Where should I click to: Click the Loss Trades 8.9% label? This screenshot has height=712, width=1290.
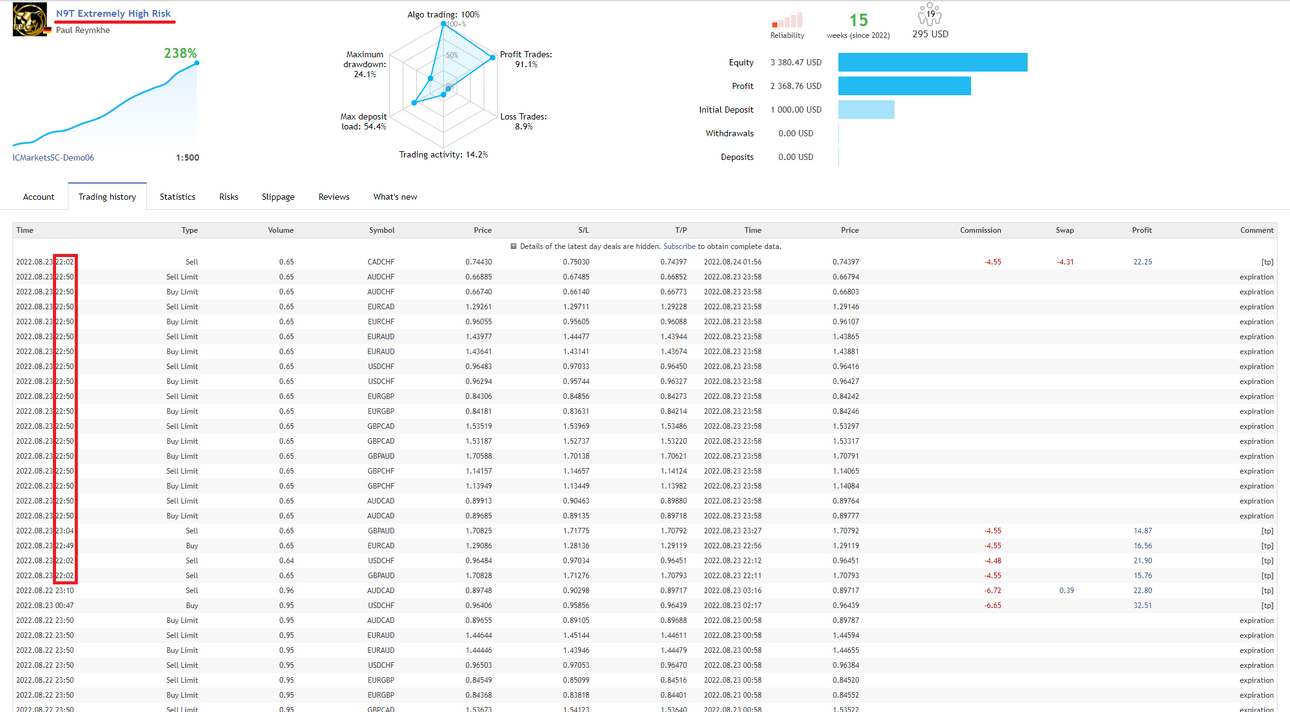[x=524, y=122]
